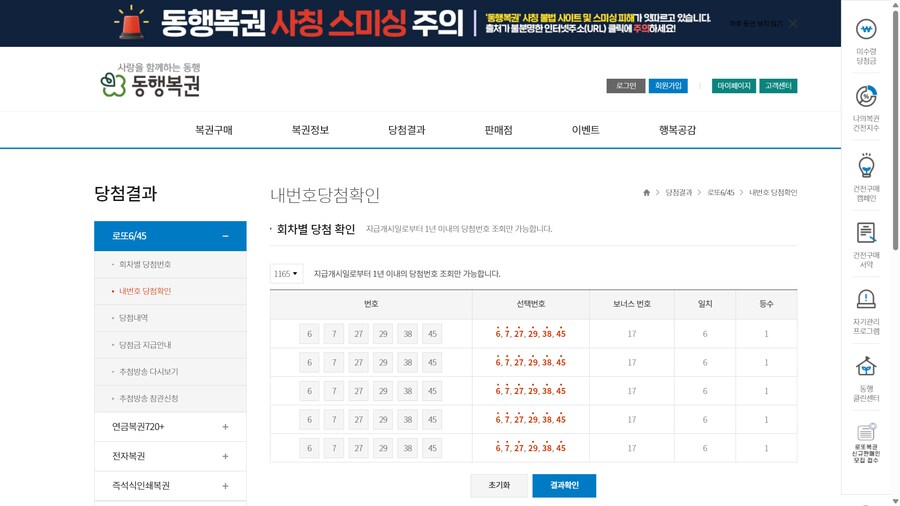Open 당첨금 지급안내 in the sidebar
Viewport: 900px width, 506px height.
pyautogui.click(x=145, y=345)
